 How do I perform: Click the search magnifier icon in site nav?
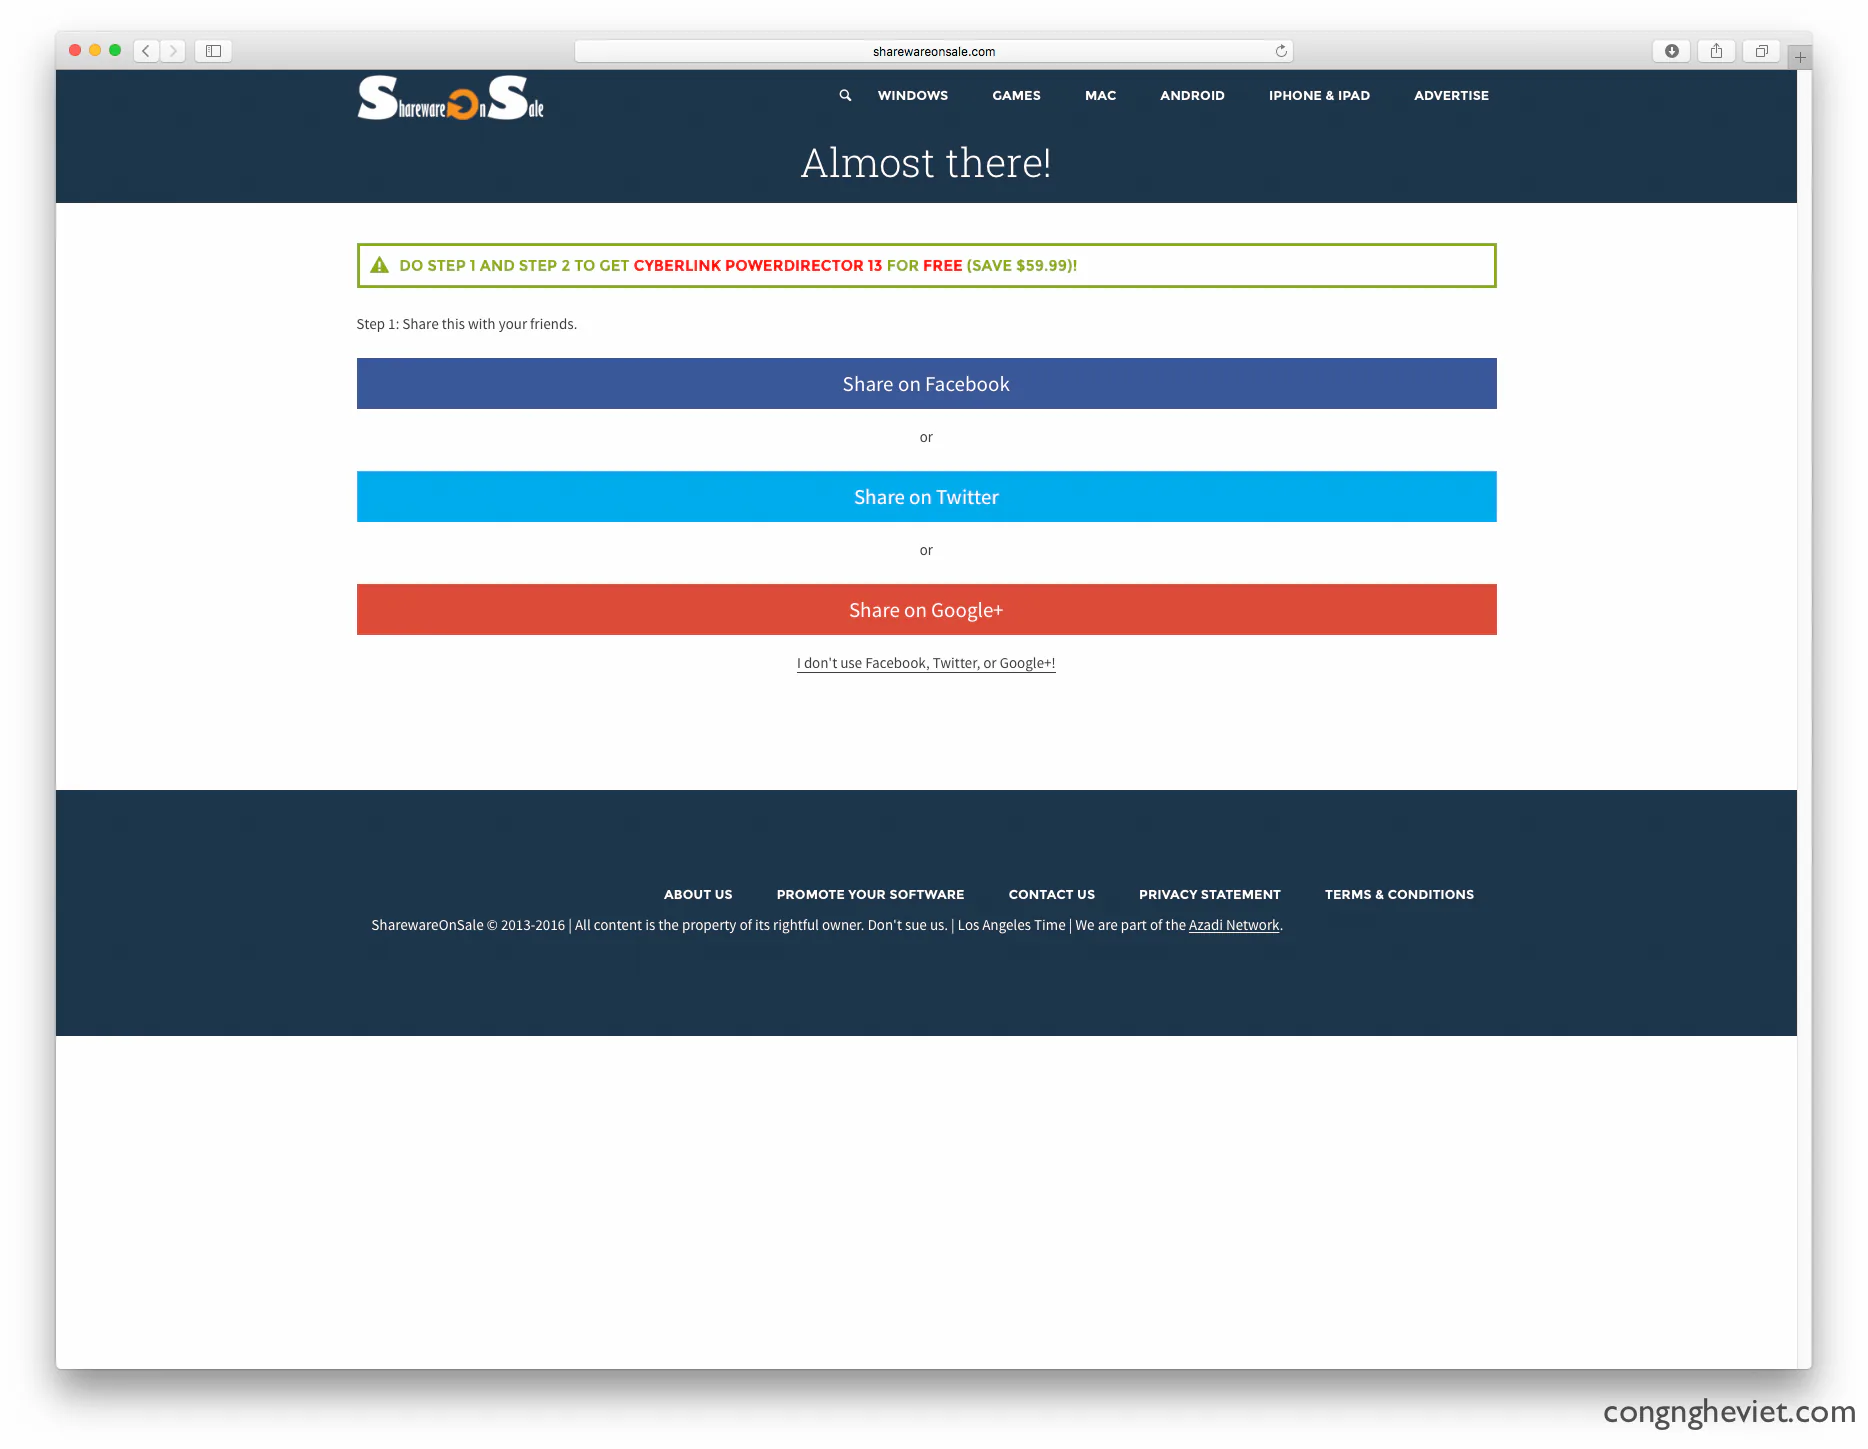845,95
